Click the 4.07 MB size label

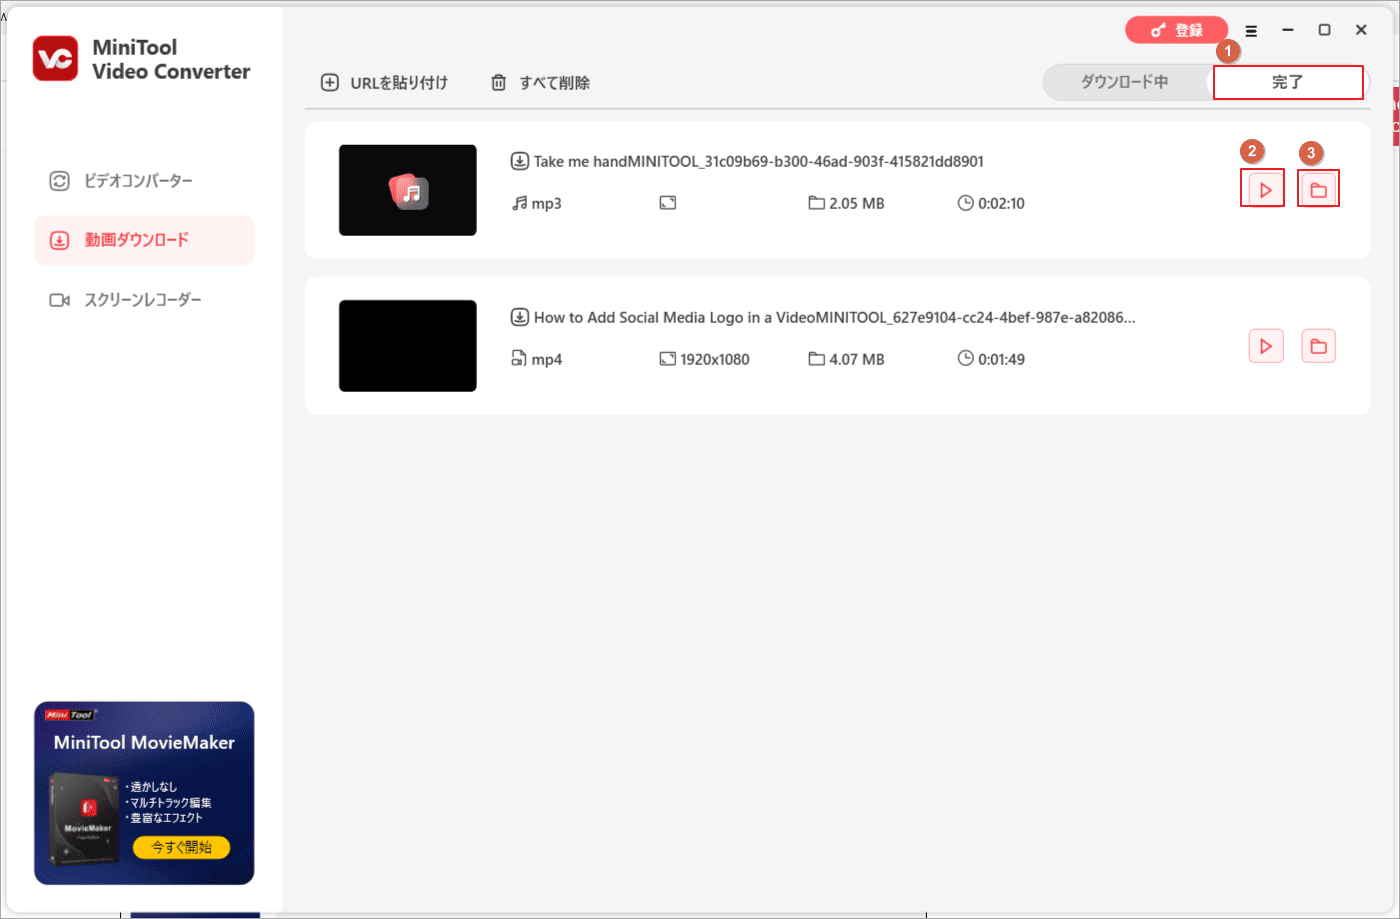857,359
